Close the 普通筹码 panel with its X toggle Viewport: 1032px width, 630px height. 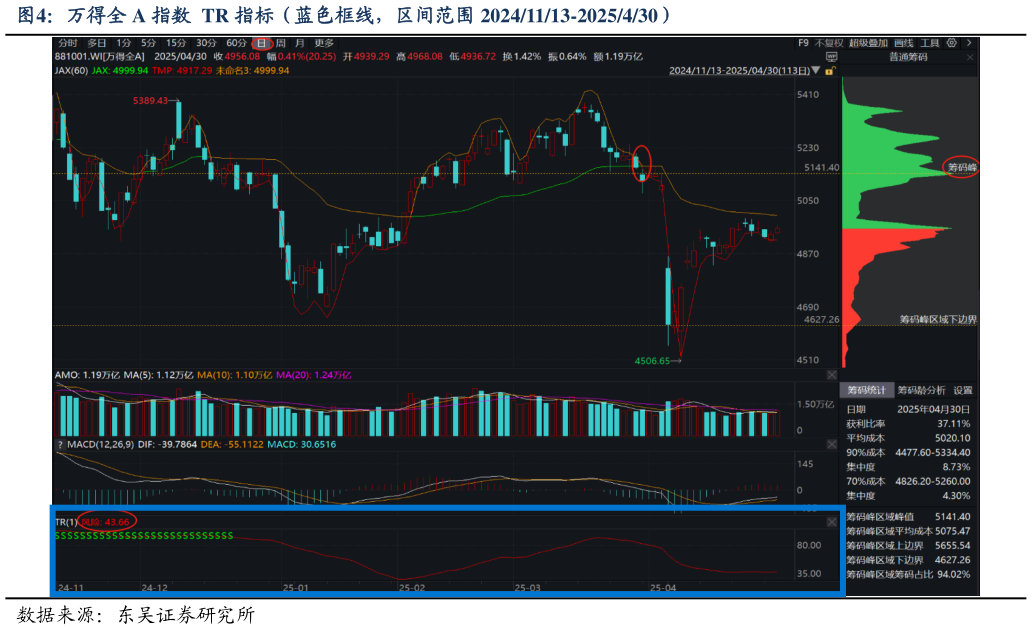coord(970,57)
